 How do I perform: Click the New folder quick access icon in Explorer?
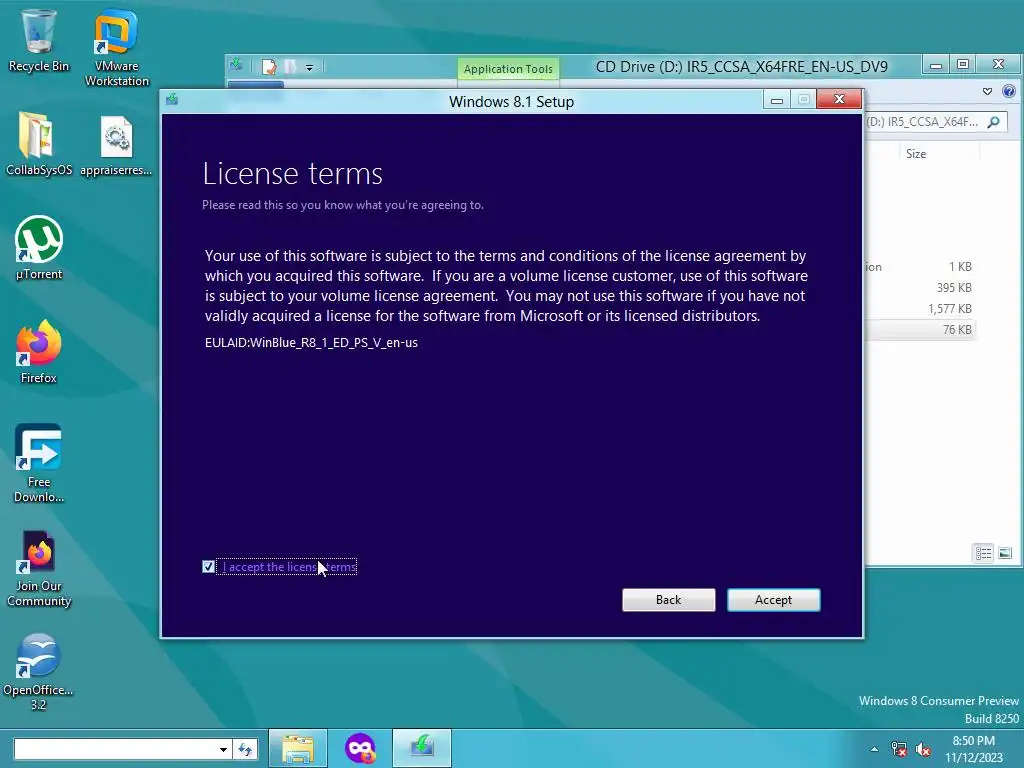290,67
